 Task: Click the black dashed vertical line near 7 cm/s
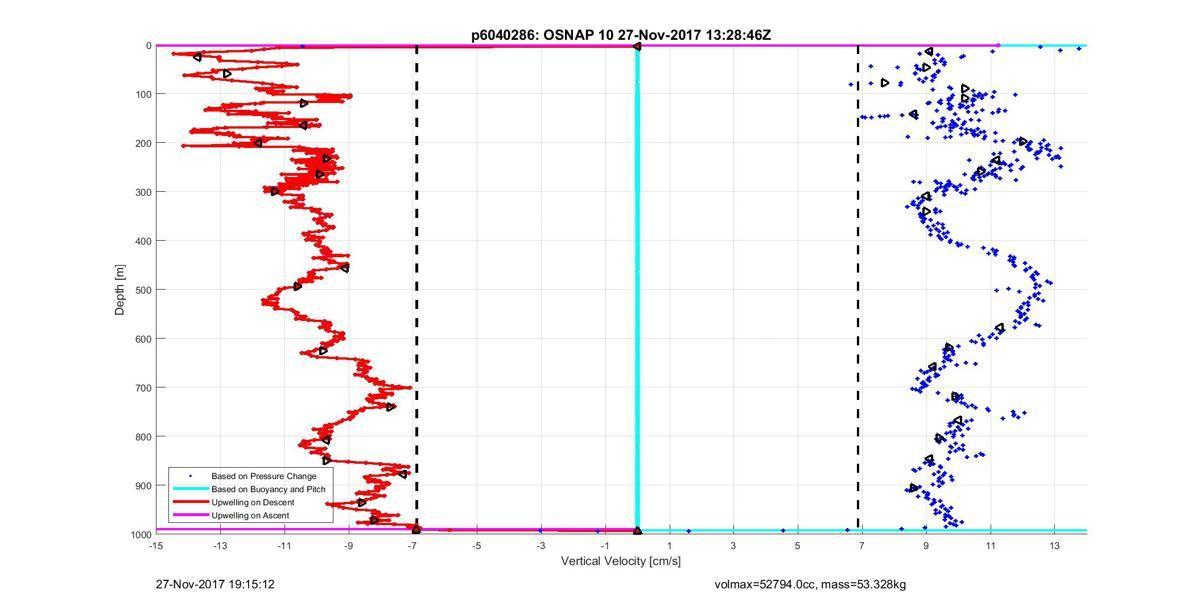click(858, 290)
